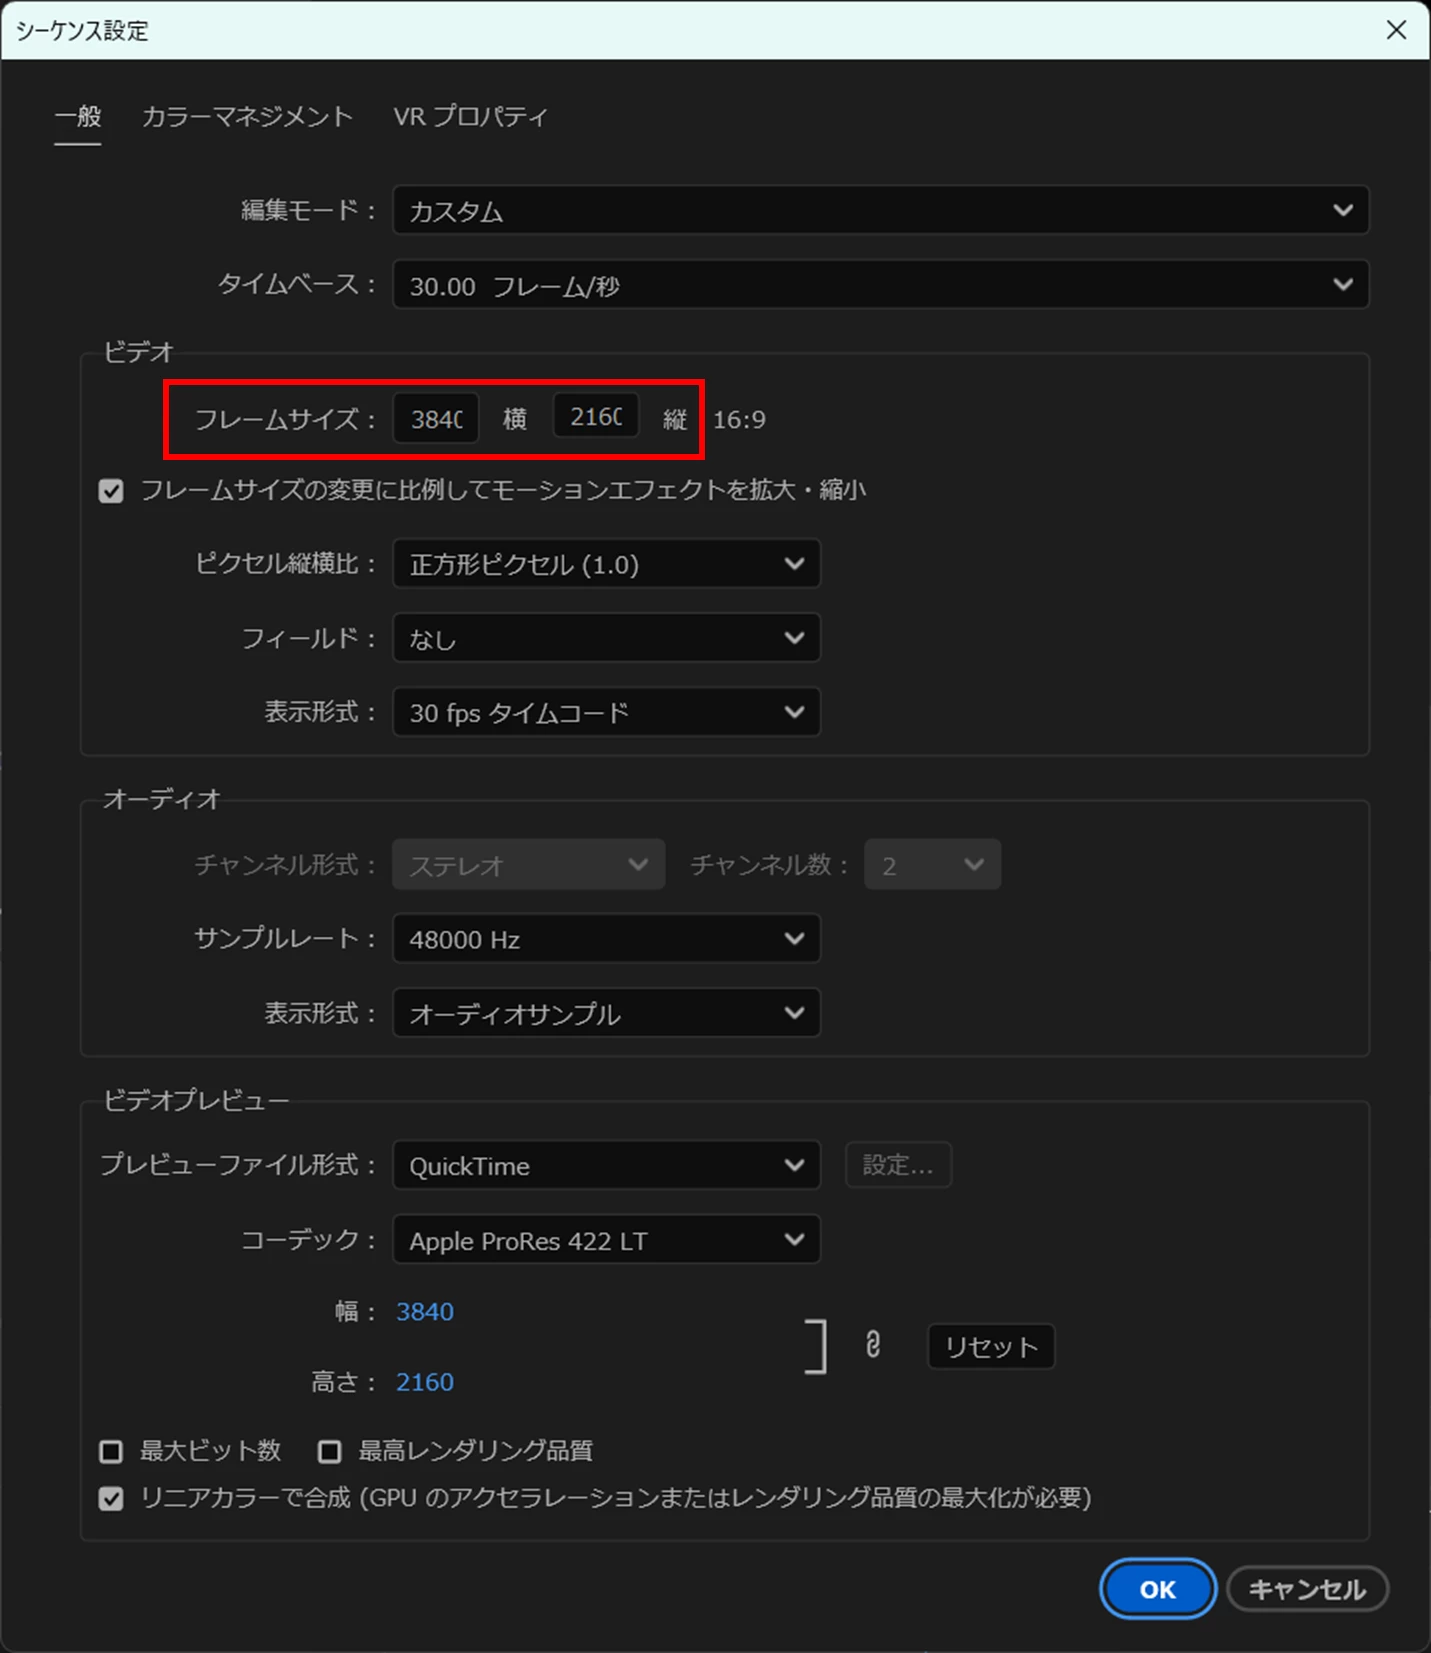The image size is (1431, 1653).
Task: Open the 編集モード dropdown showing カスタム
Action: click(x=880, y=211)
